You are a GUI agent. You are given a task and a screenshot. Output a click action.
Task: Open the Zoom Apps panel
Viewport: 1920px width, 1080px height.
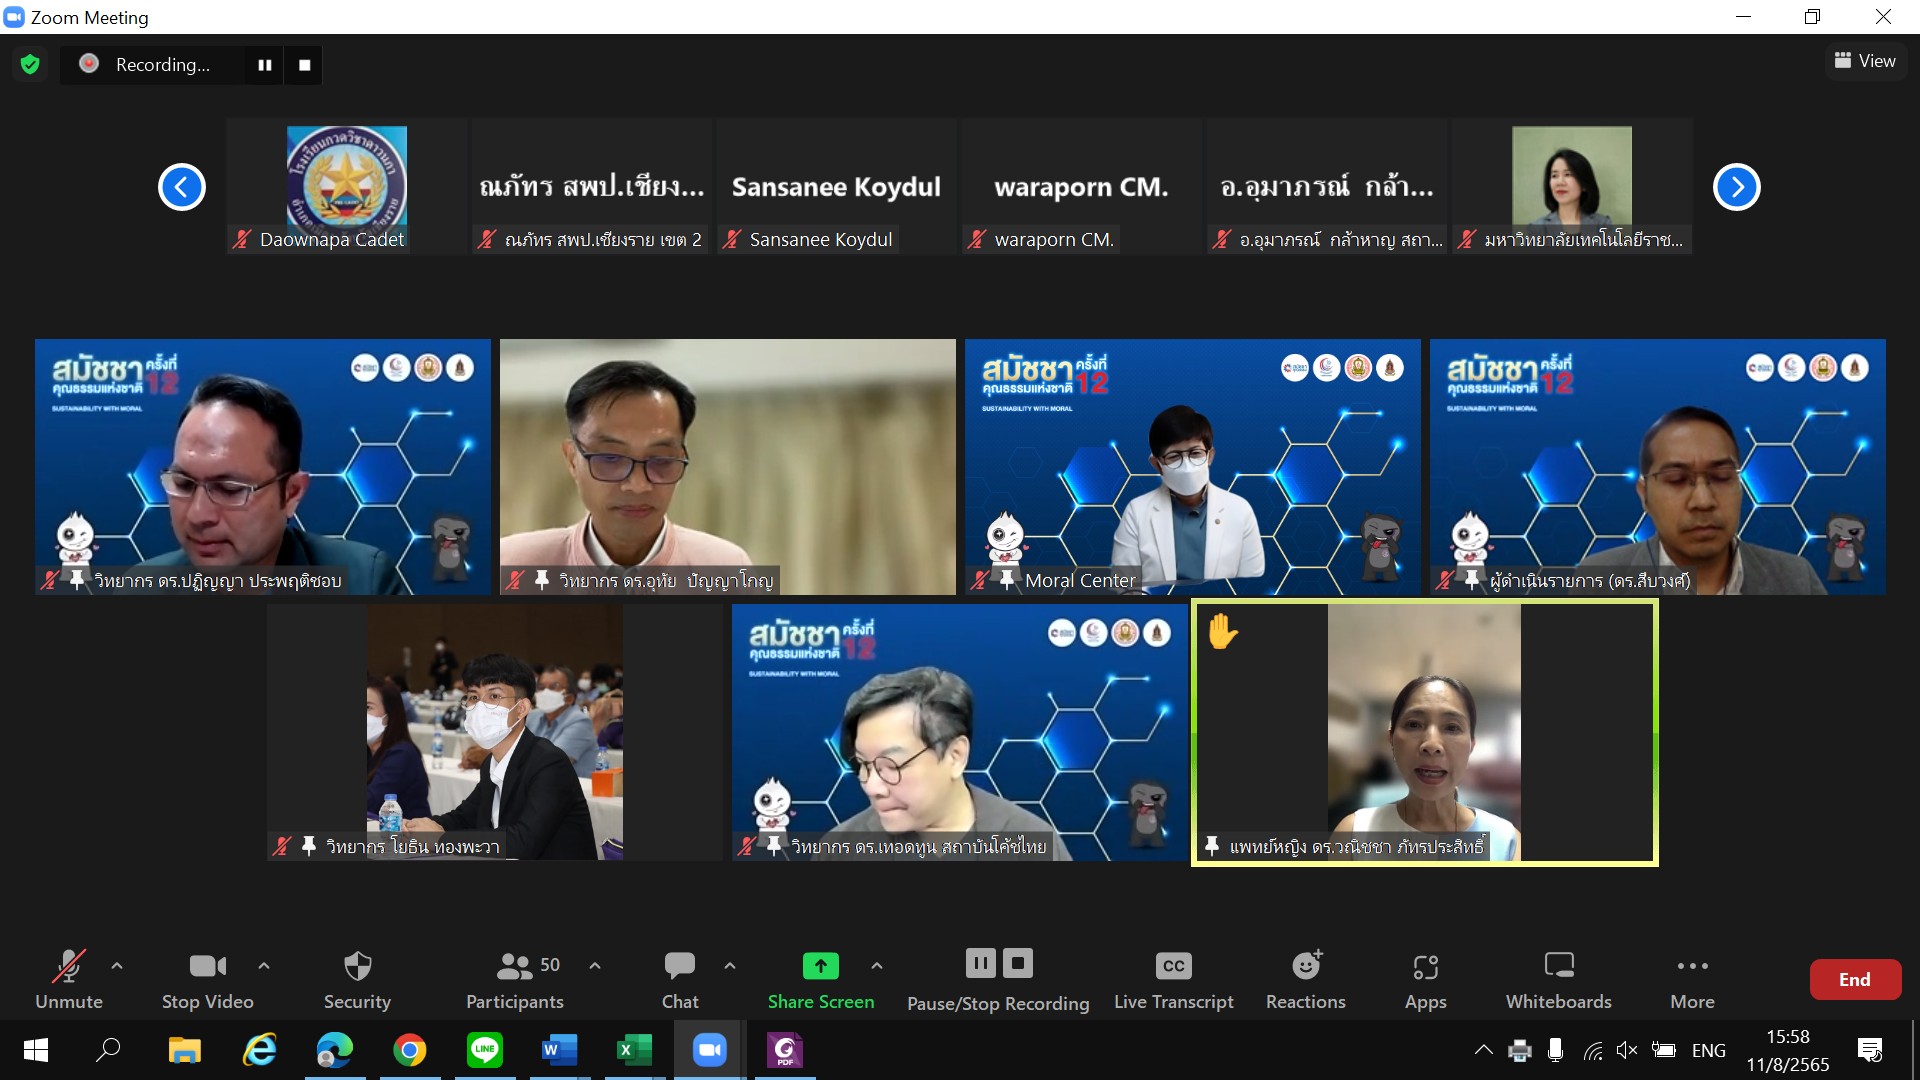pyautogui.click(x=1425, y=978)
